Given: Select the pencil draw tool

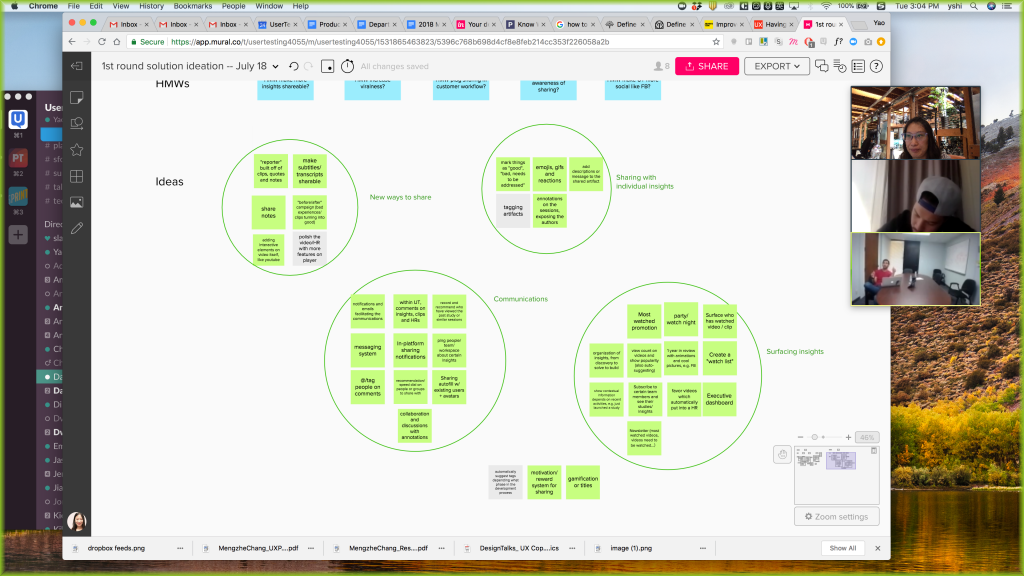Looking at the screenshot, I should click(76, 228).
